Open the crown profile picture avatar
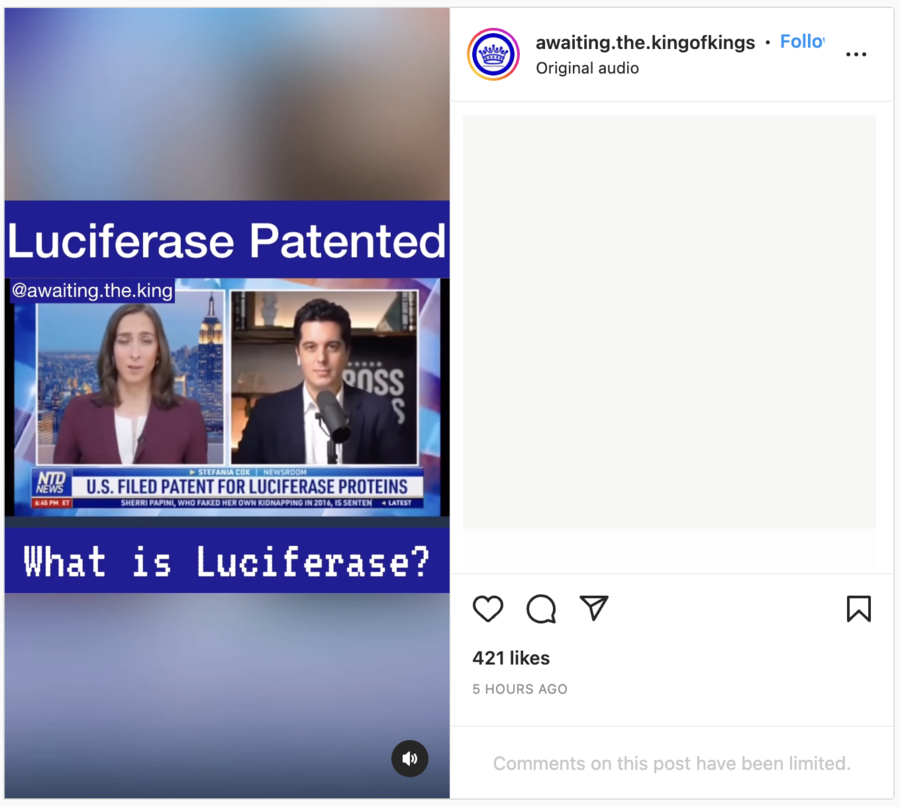This screenshot has width=900, height=807. coord(493,55)
